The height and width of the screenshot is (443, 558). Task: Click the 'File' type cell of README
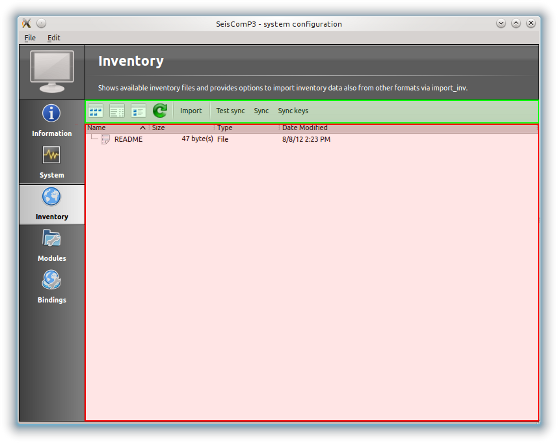(223, 139)
